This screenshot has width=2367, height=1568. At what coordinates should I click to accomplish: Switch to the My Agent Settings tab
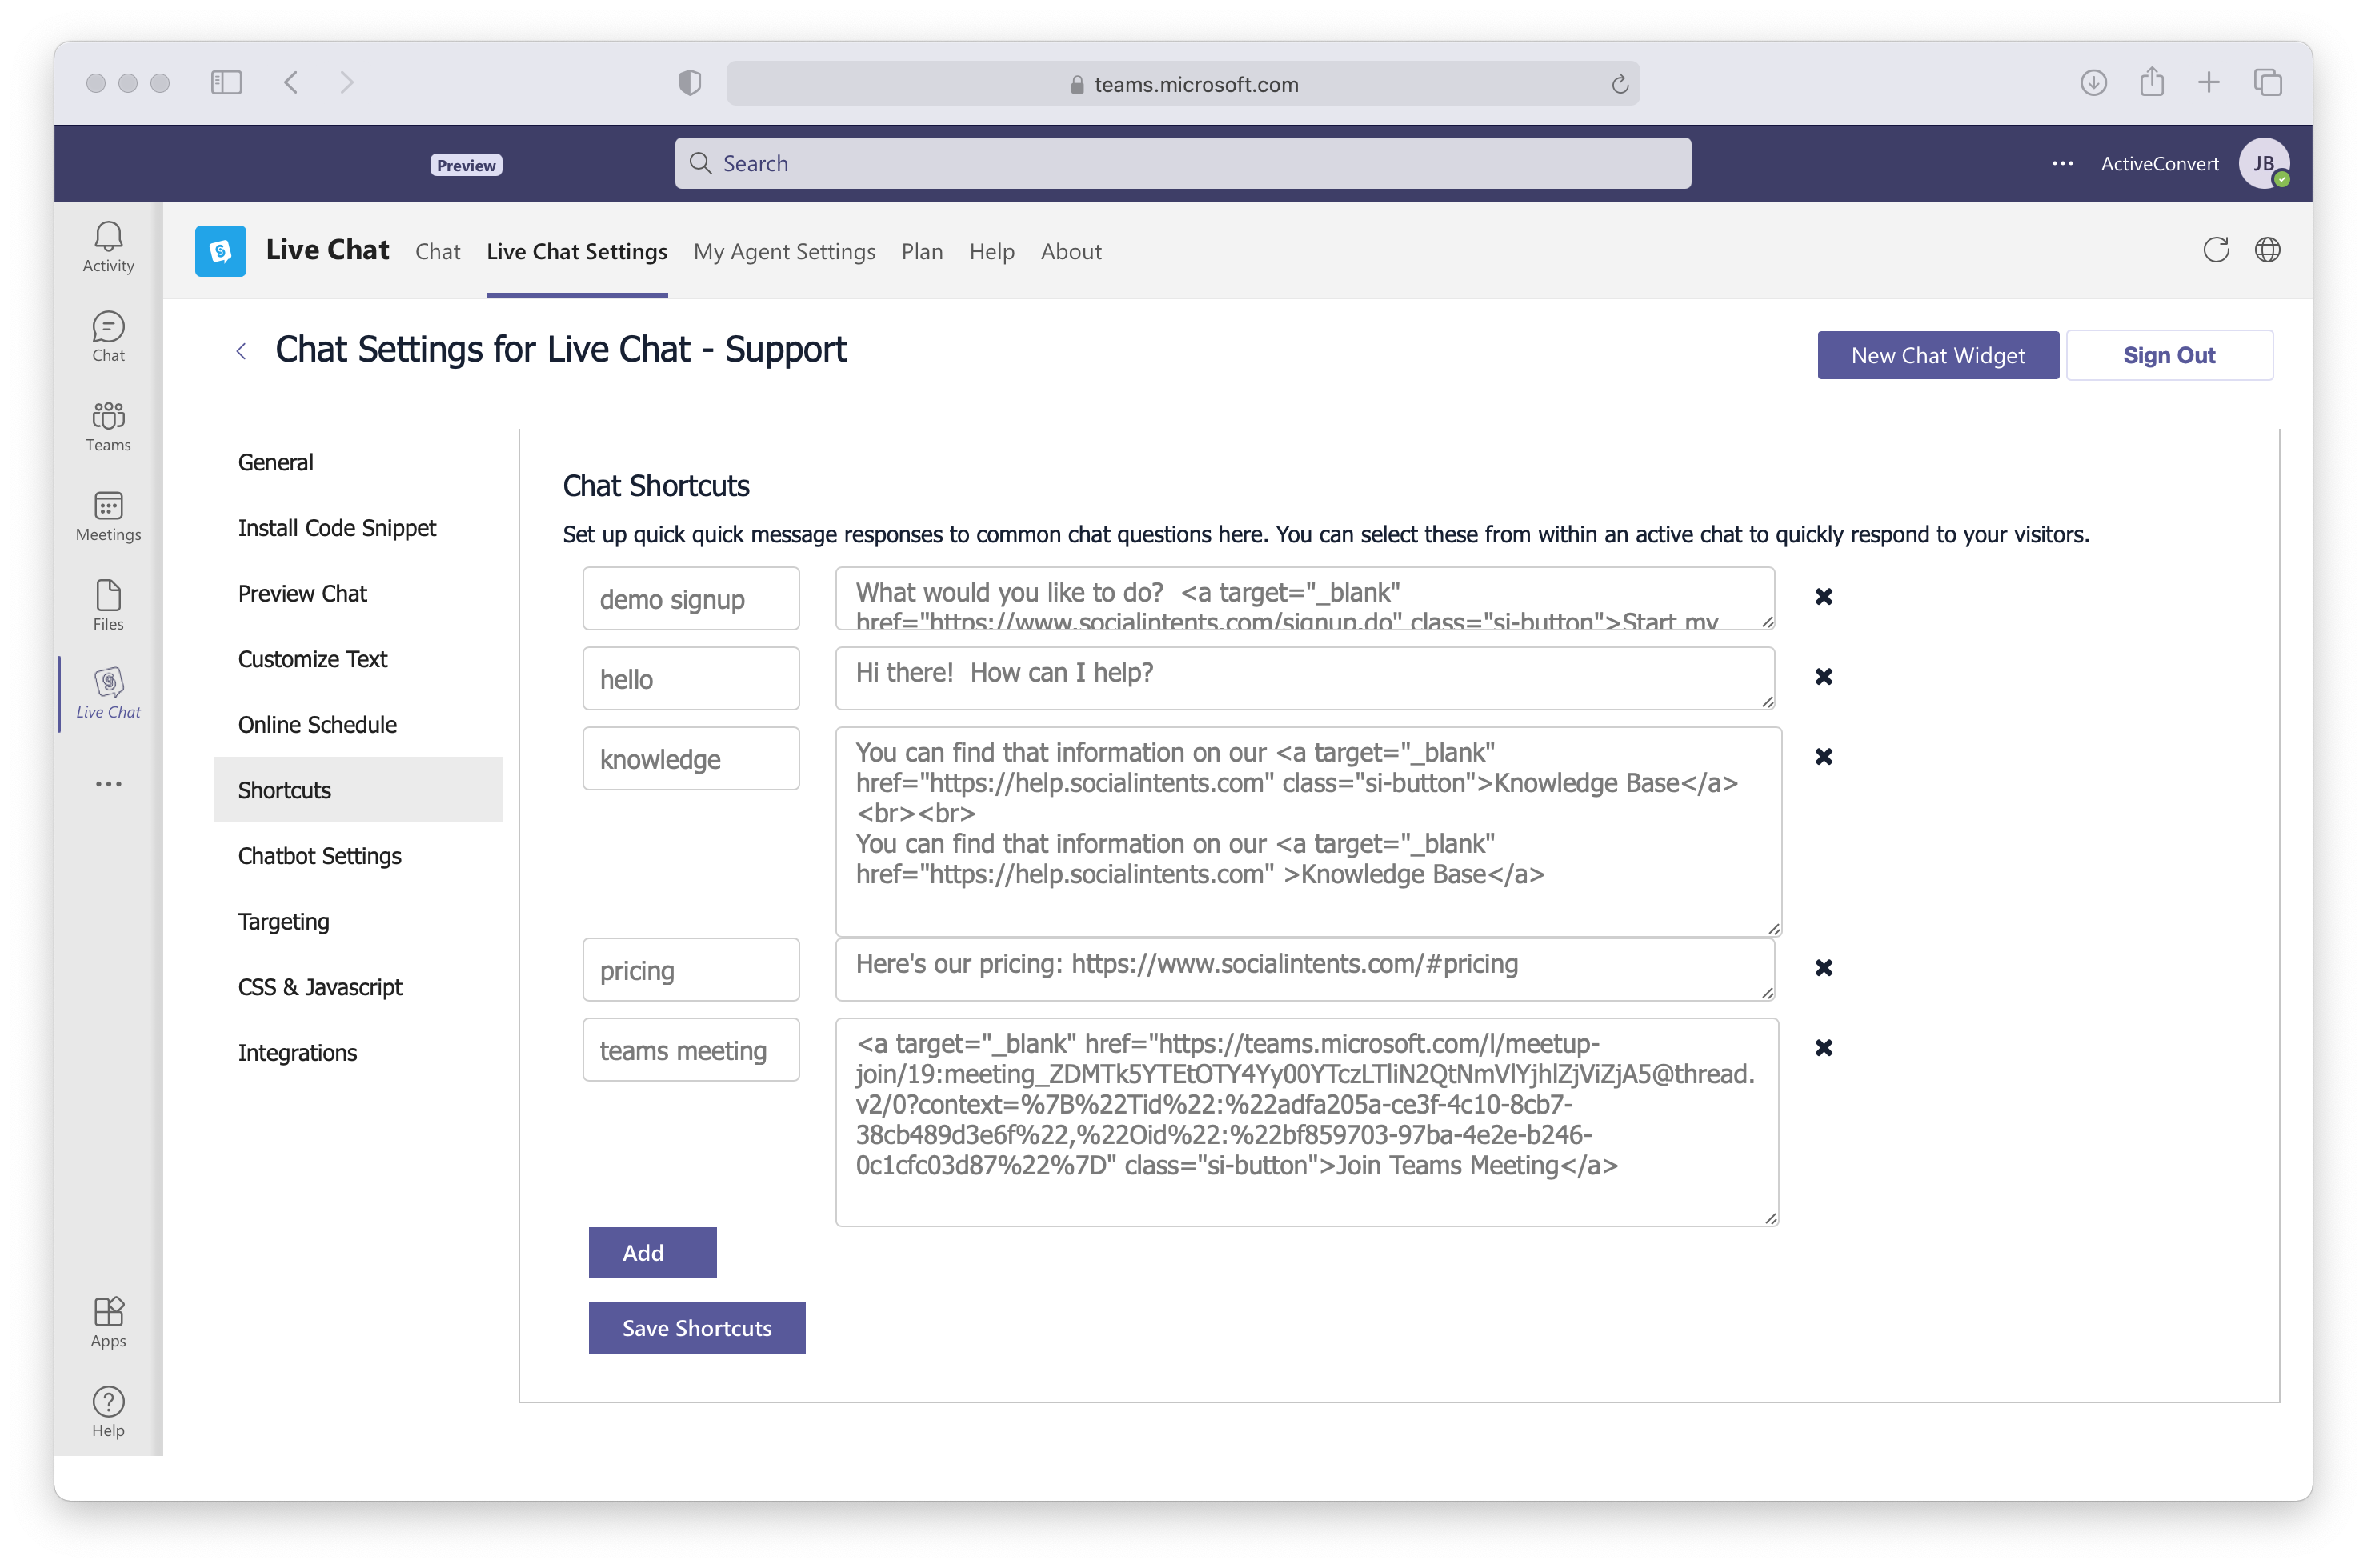click(784, 252)
